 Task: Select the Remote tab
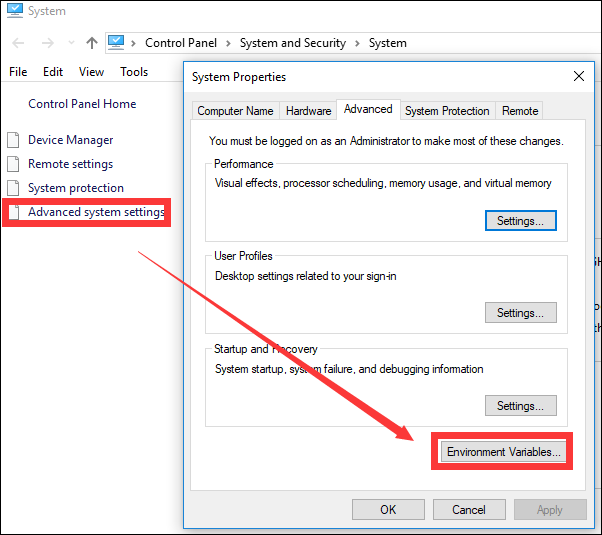(520, 111)
